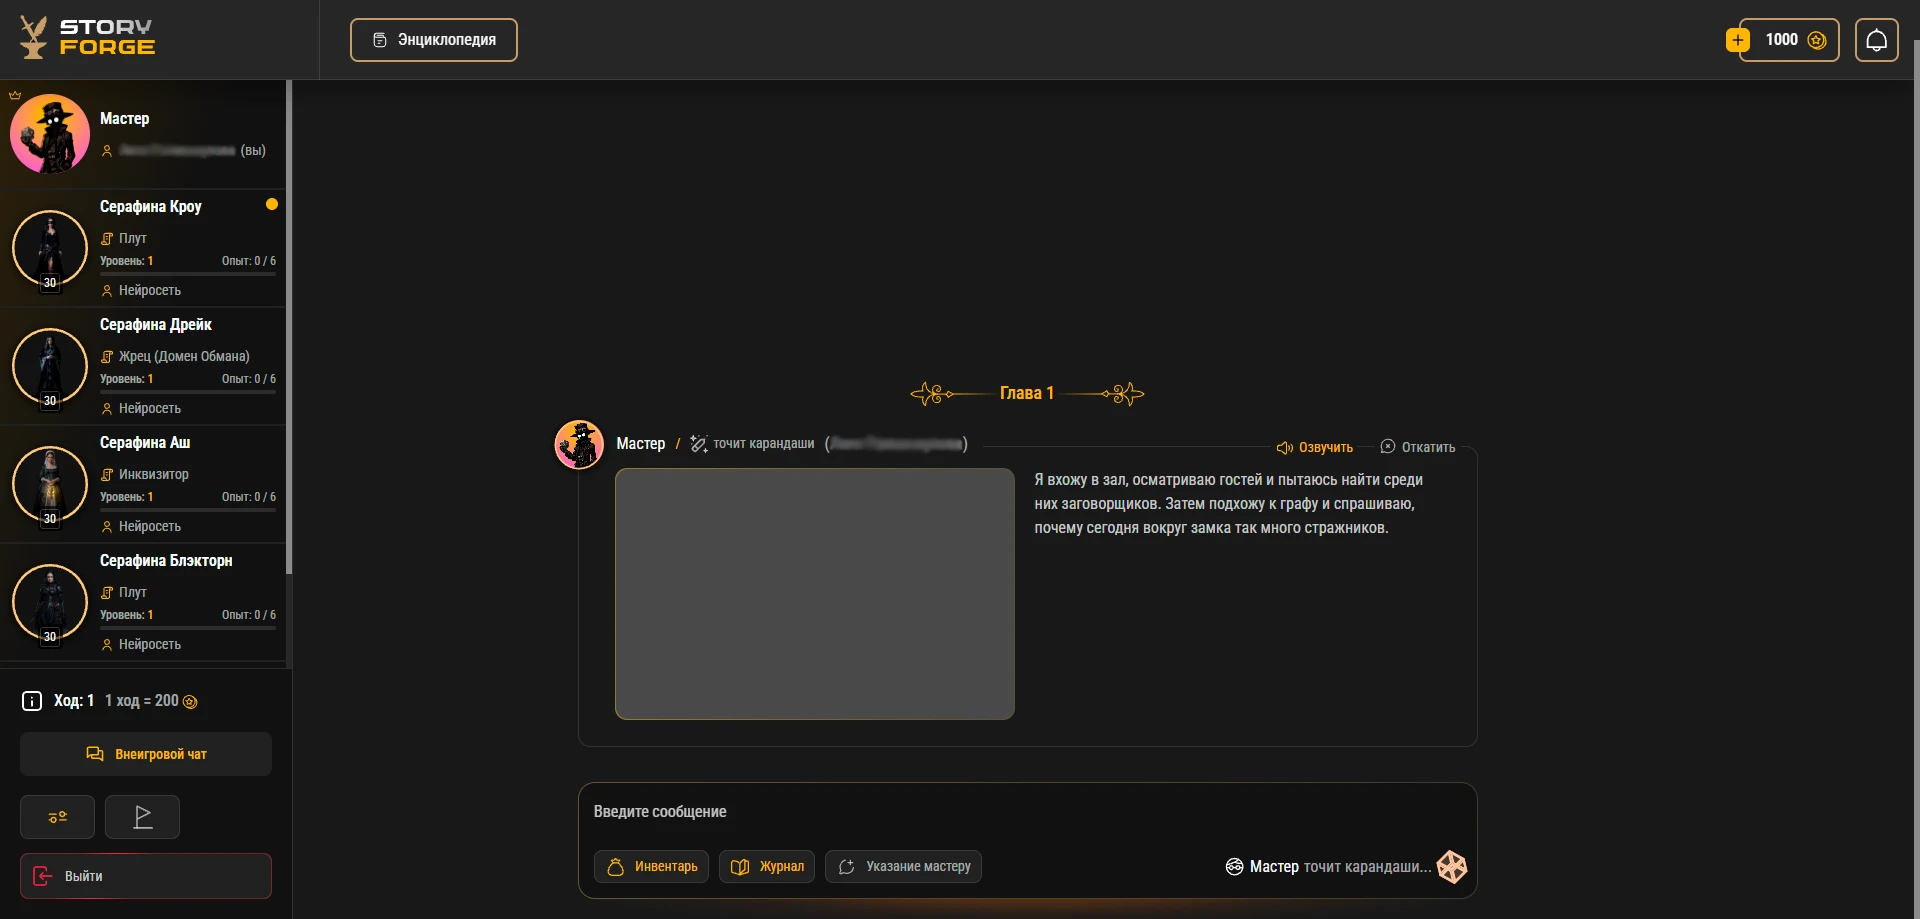Click the player list scrollbar

[289, 328]
